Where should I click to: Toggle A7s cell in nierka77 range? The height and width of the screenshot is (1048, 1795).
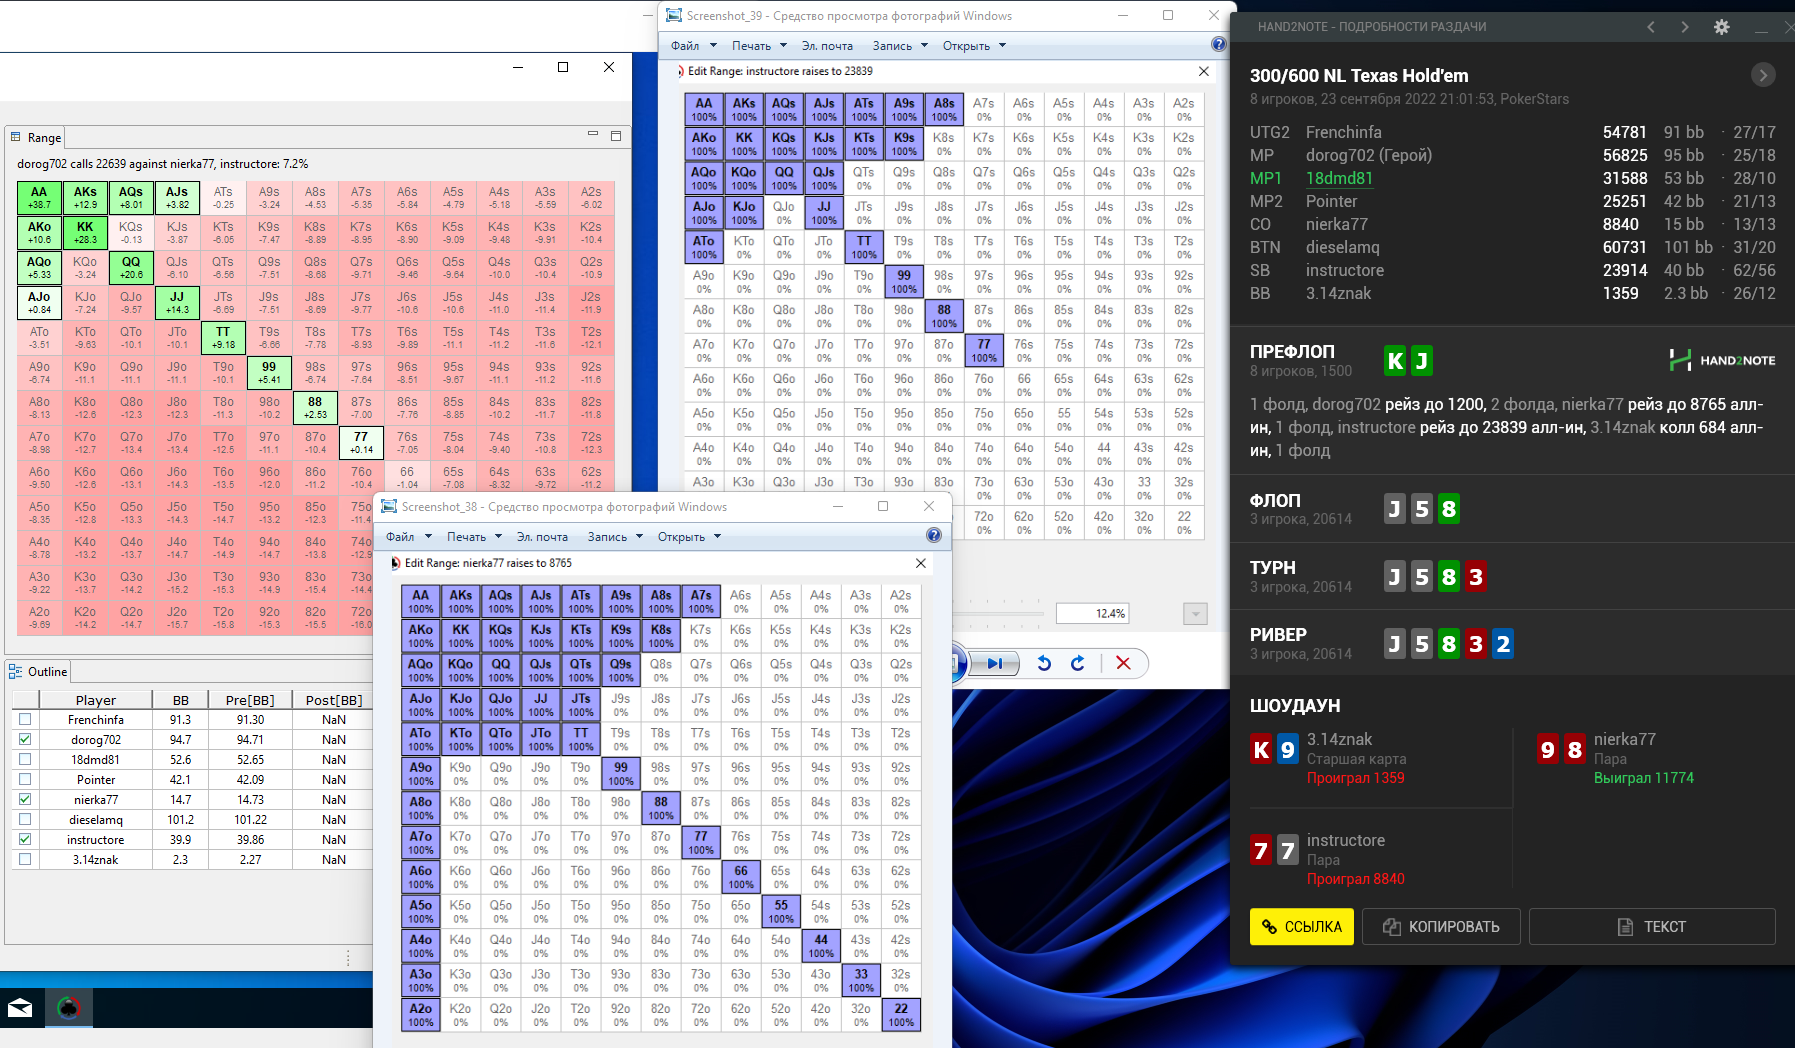[701, 601]
